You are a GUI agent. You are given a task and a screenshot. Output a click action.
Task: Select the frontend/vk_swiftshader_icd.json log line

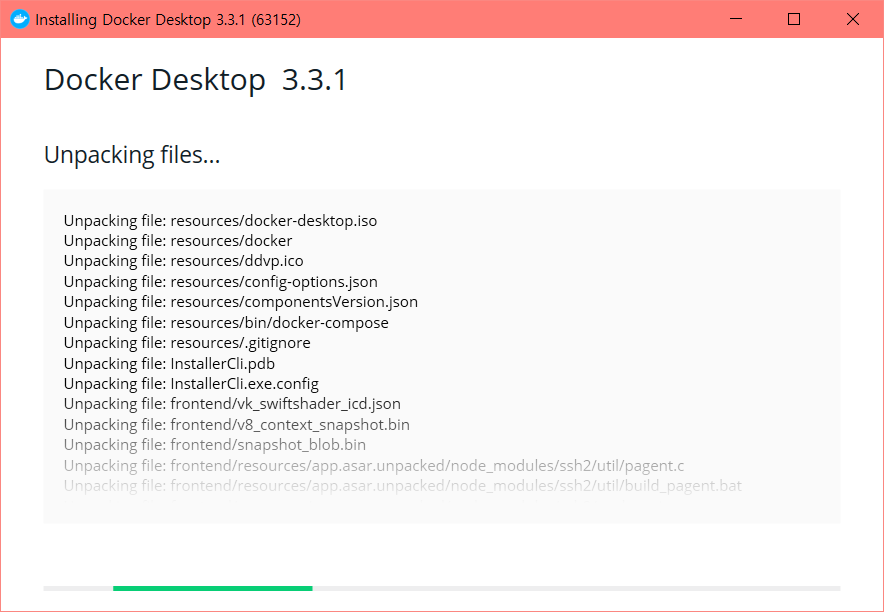(x=232, y=404)
